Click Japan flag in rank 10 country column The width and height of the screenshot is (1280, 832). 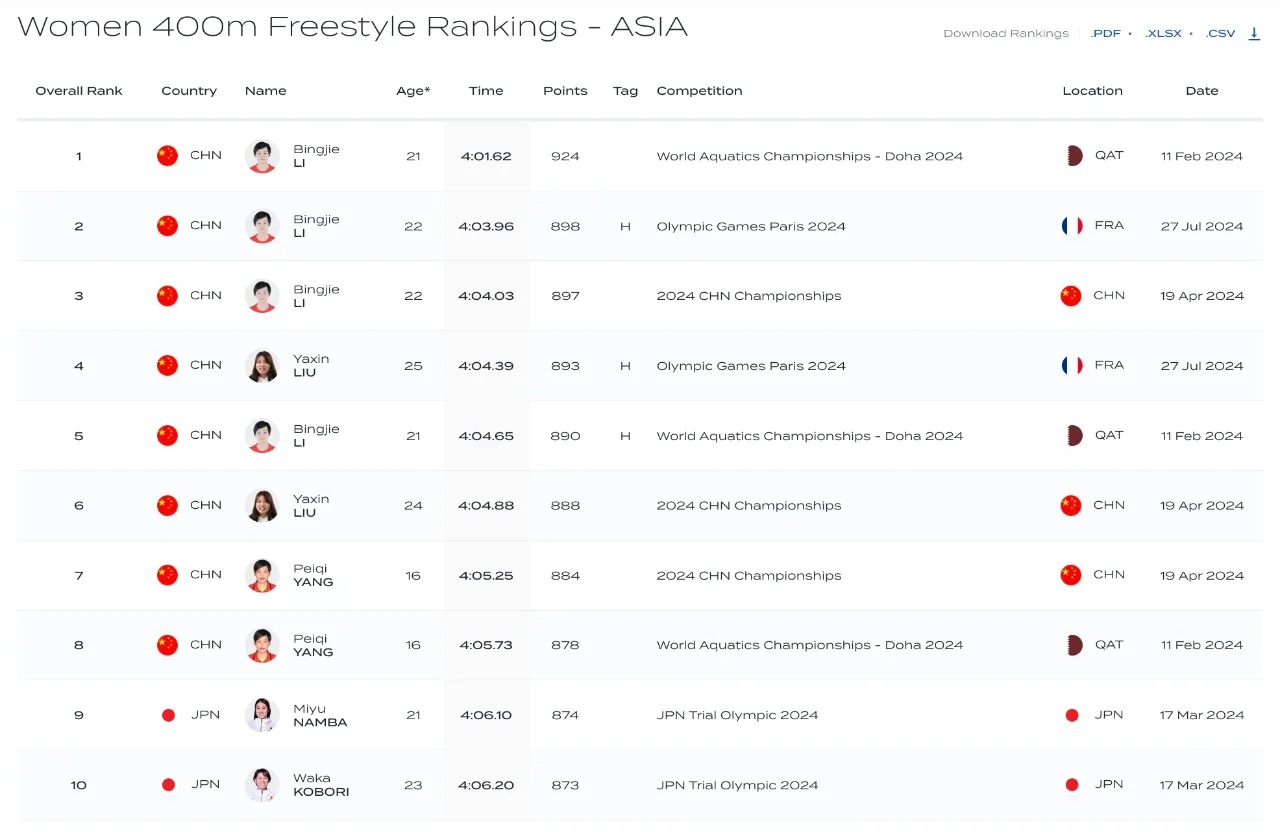(x=168, y=785)
